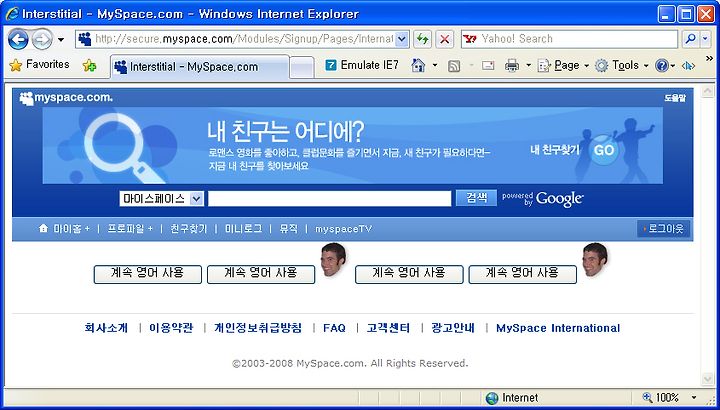Click the Read Mail envelope icon
Screen dimensions: 720x410
pos(488,66)
